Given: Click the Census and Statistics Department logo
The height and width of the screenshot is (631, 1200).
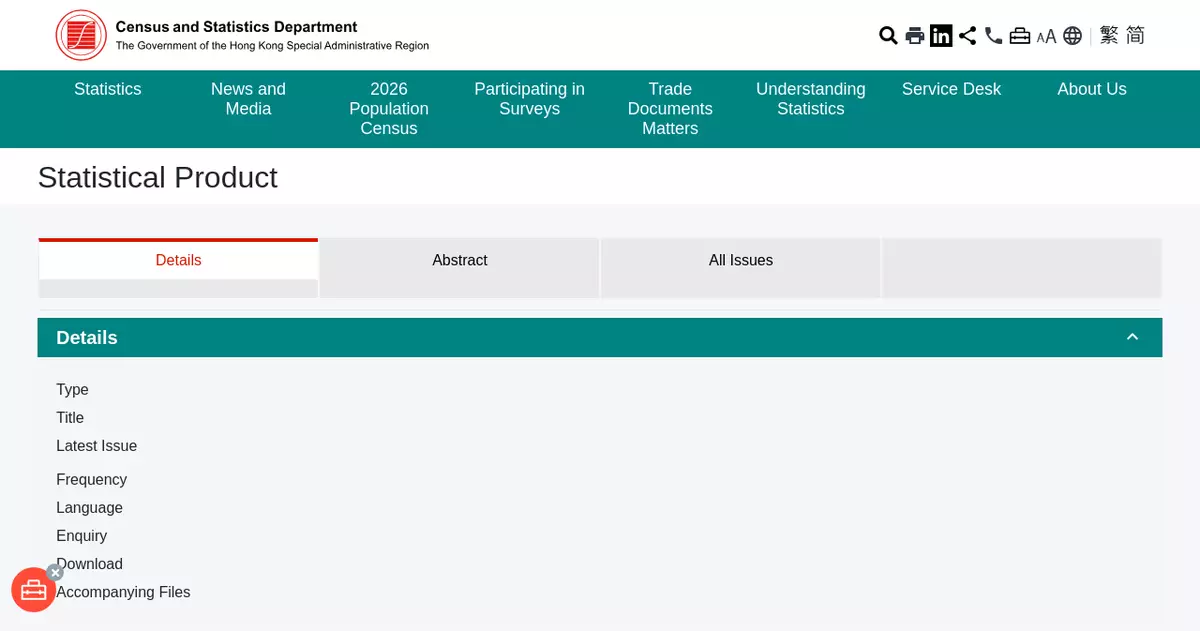Looking at the screenshot, I should point(81,35).
